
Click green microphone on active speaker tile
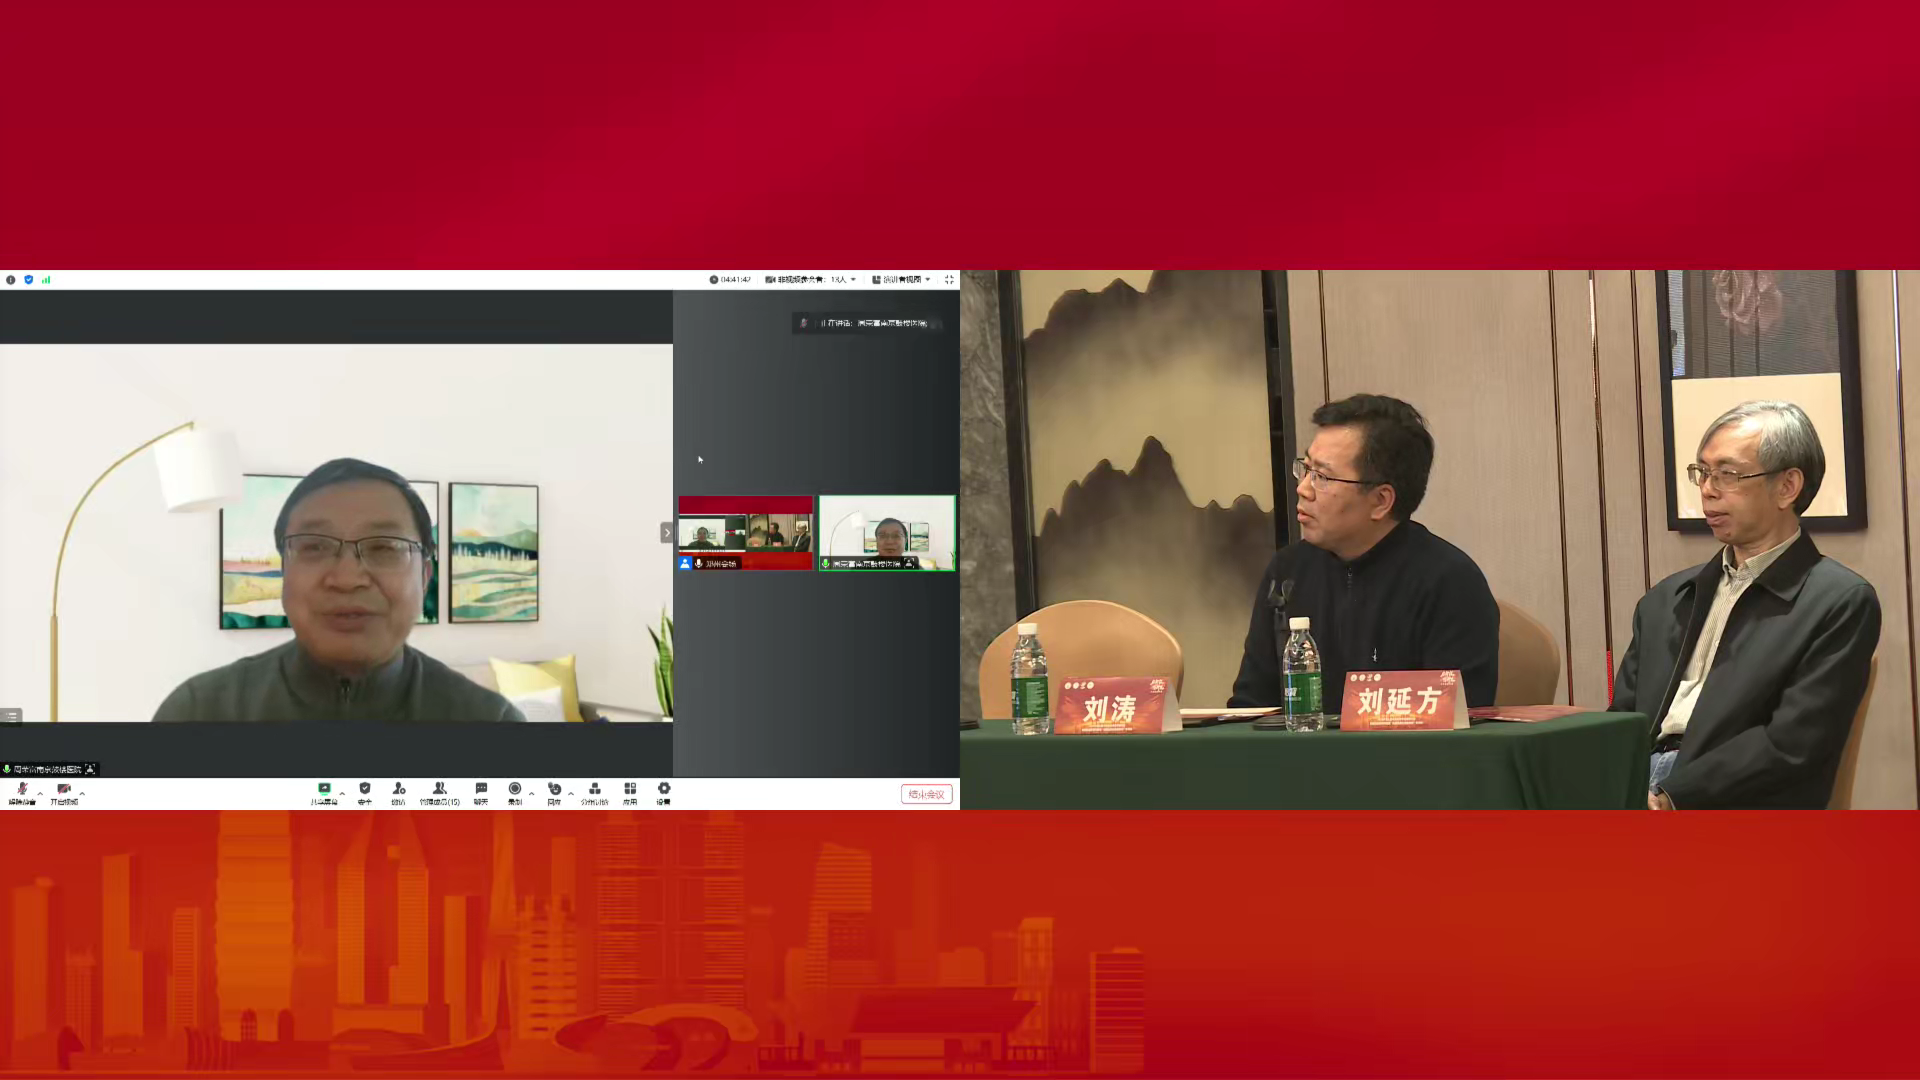(826, 564)
